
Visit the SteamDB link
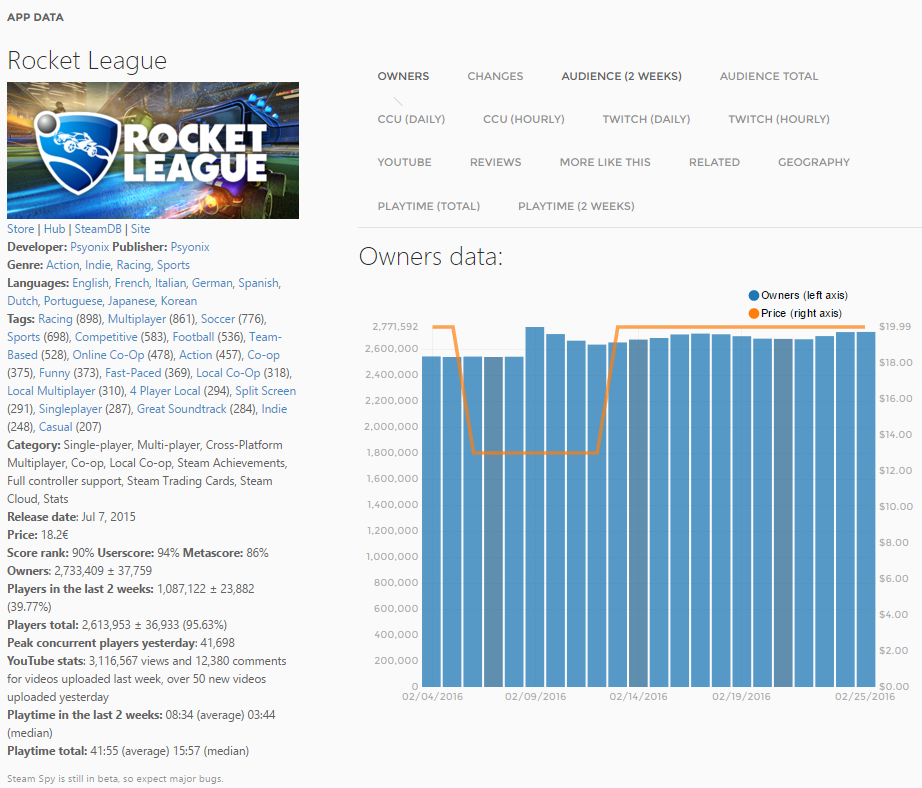98,229
